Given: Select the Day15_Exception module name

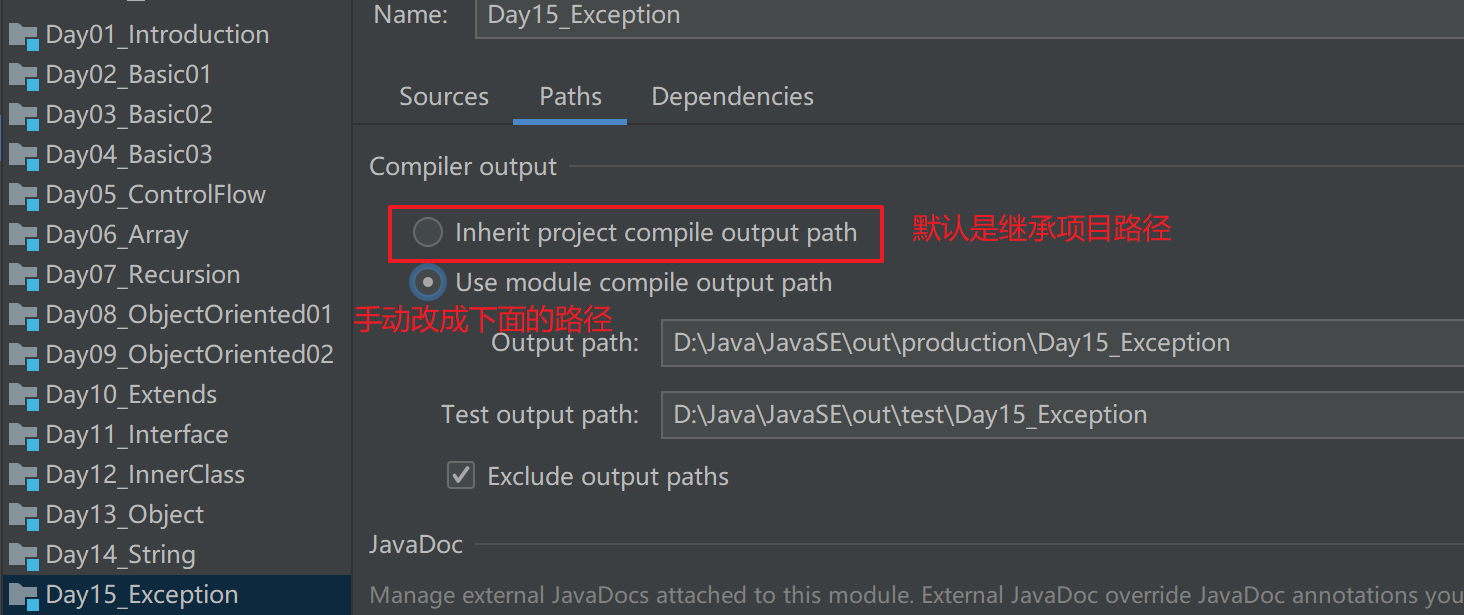Looking at the screenshot, I should point(142,595).
